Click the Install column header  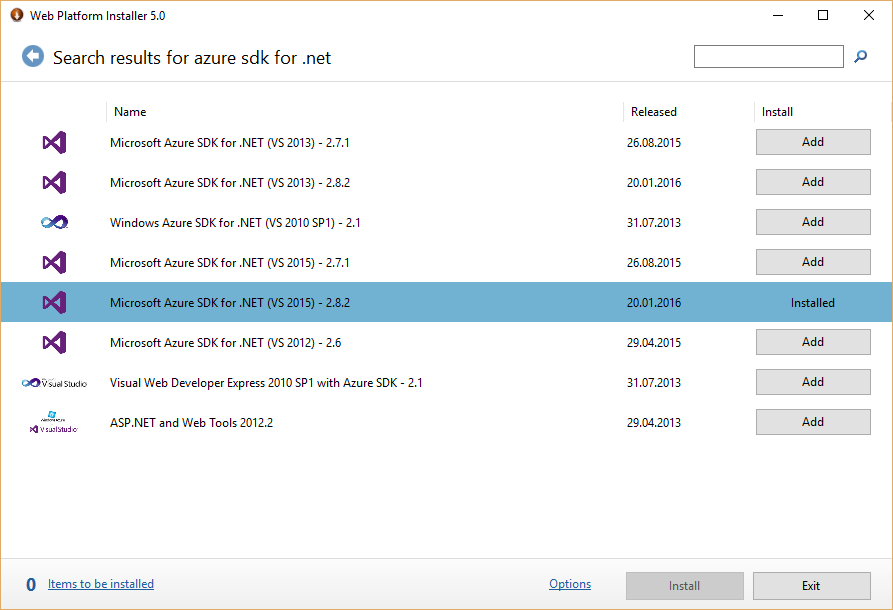point(777,112)
